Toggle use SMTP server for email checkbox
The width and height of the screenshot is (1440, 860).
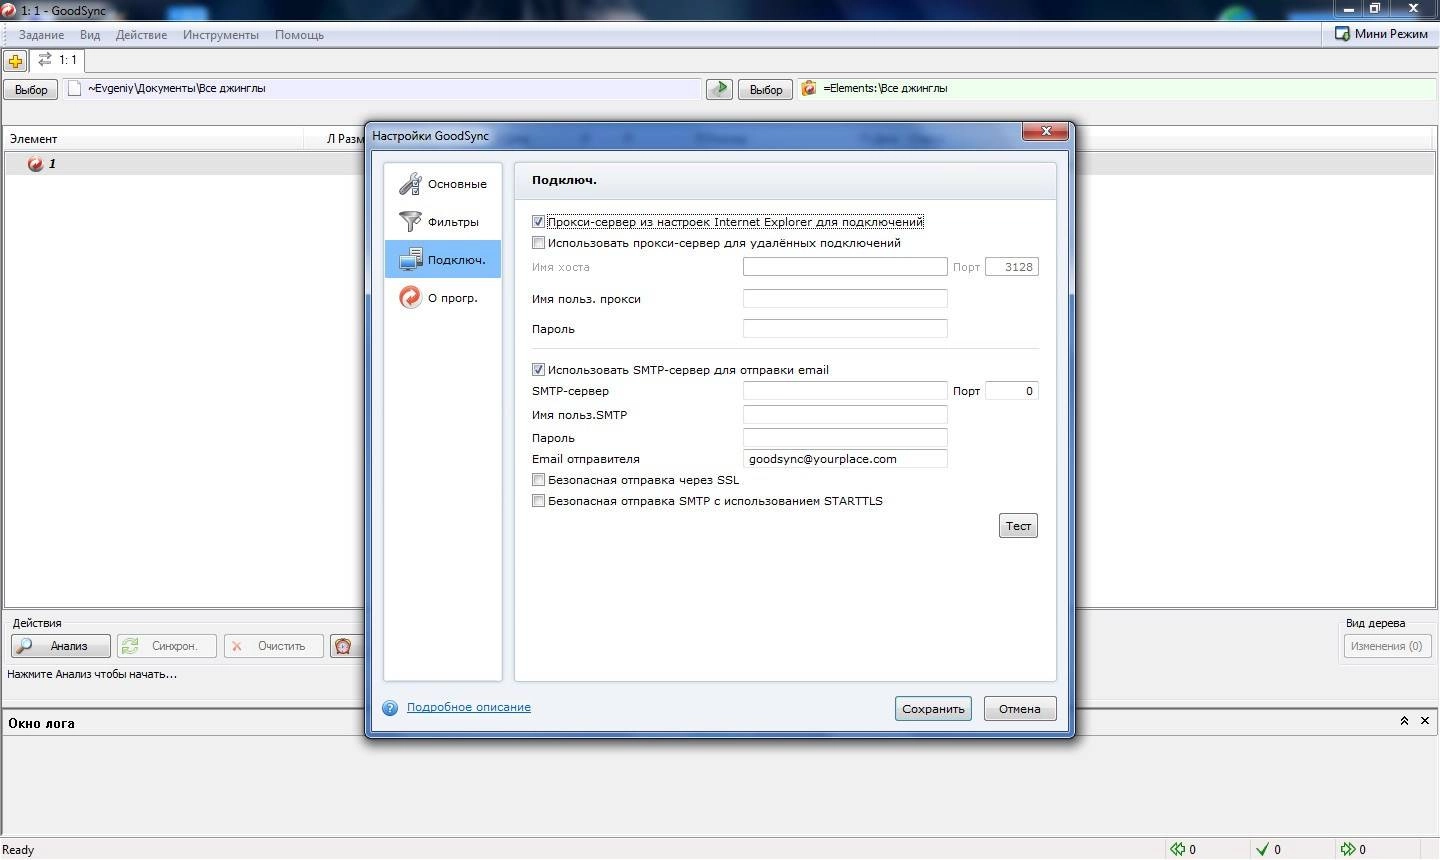pos(538,370)
